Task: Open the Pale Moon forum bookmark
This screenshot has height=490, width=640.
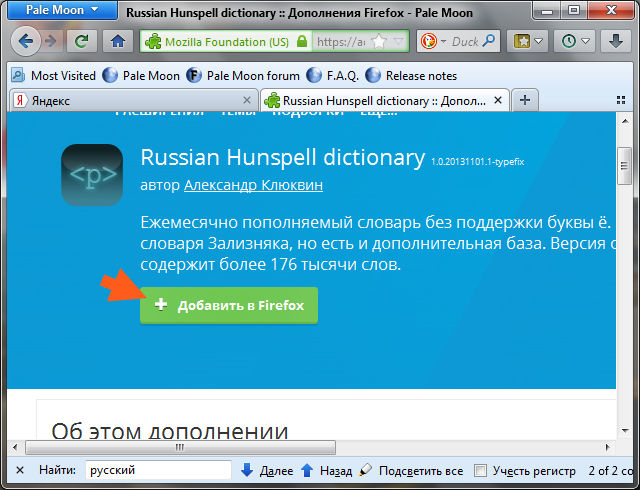Action: [243, 76]
